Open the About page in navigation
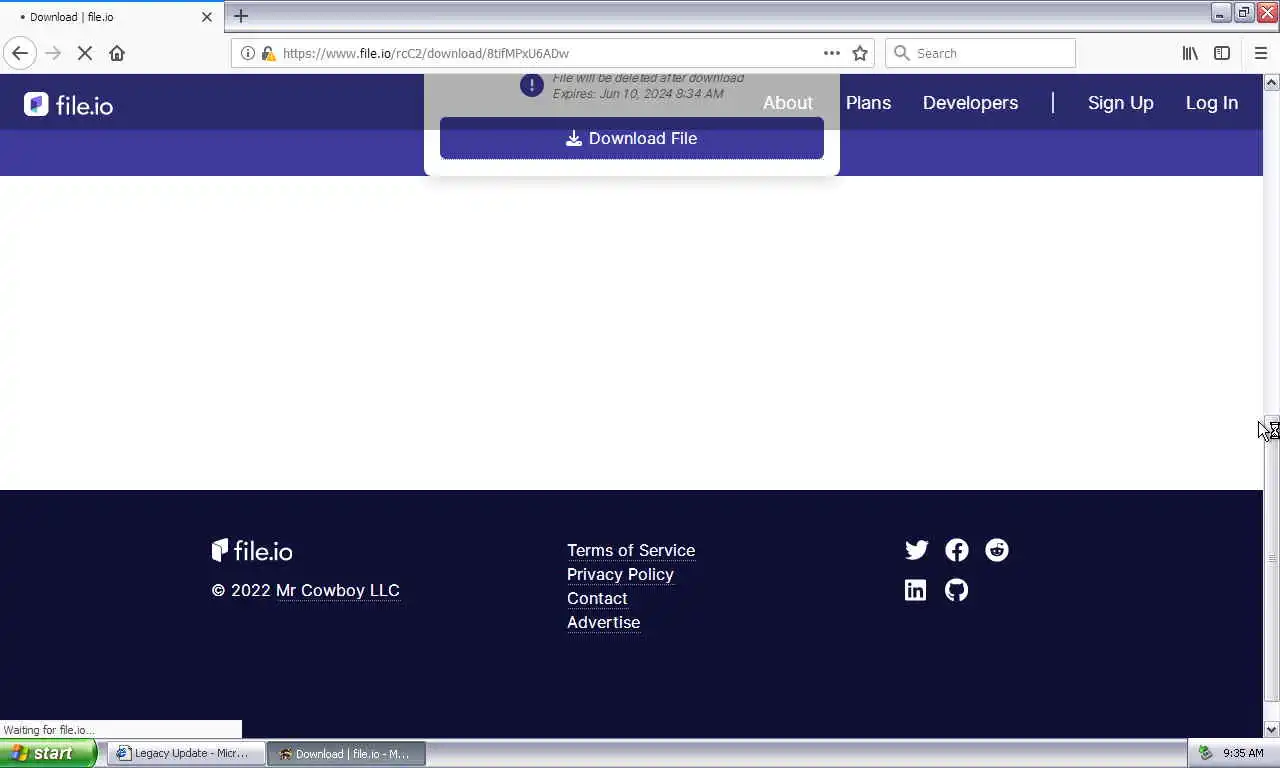This screenshot has width=1280, height=768. (x=788, y=103)
